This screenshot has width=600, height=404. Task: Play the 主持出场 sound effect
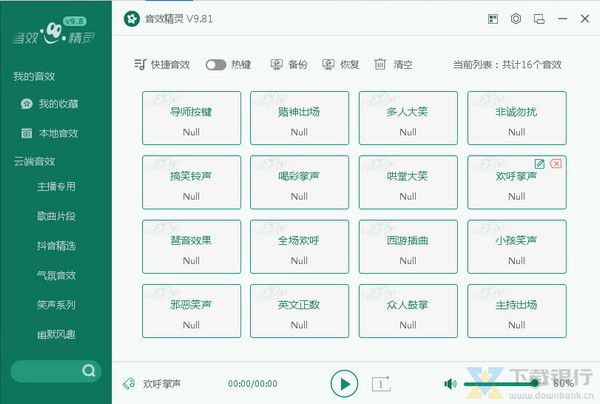(x=517, y=311)
